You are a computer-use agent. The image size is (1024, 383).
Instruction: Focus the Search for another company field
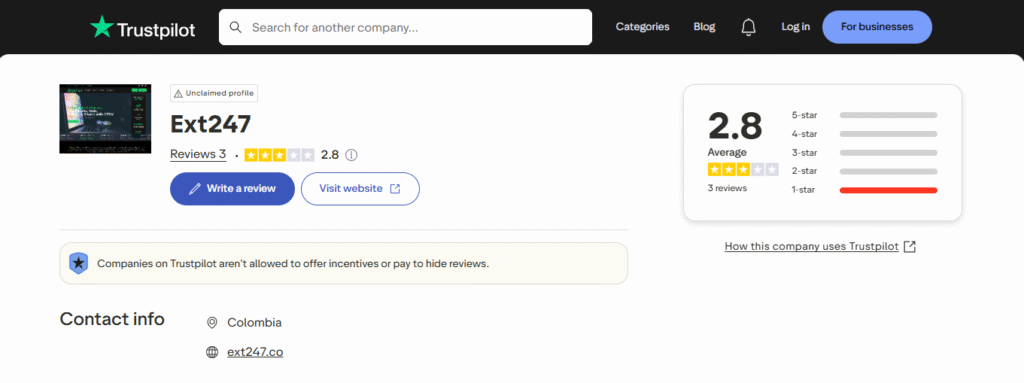click(x=406, y=27)
